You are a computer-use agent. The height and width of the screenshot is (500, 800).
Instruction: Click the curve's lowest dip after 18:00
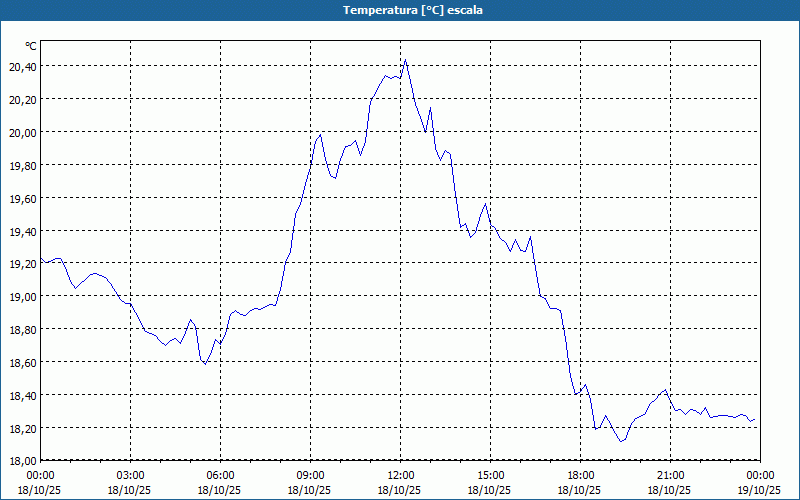point(621,441)
